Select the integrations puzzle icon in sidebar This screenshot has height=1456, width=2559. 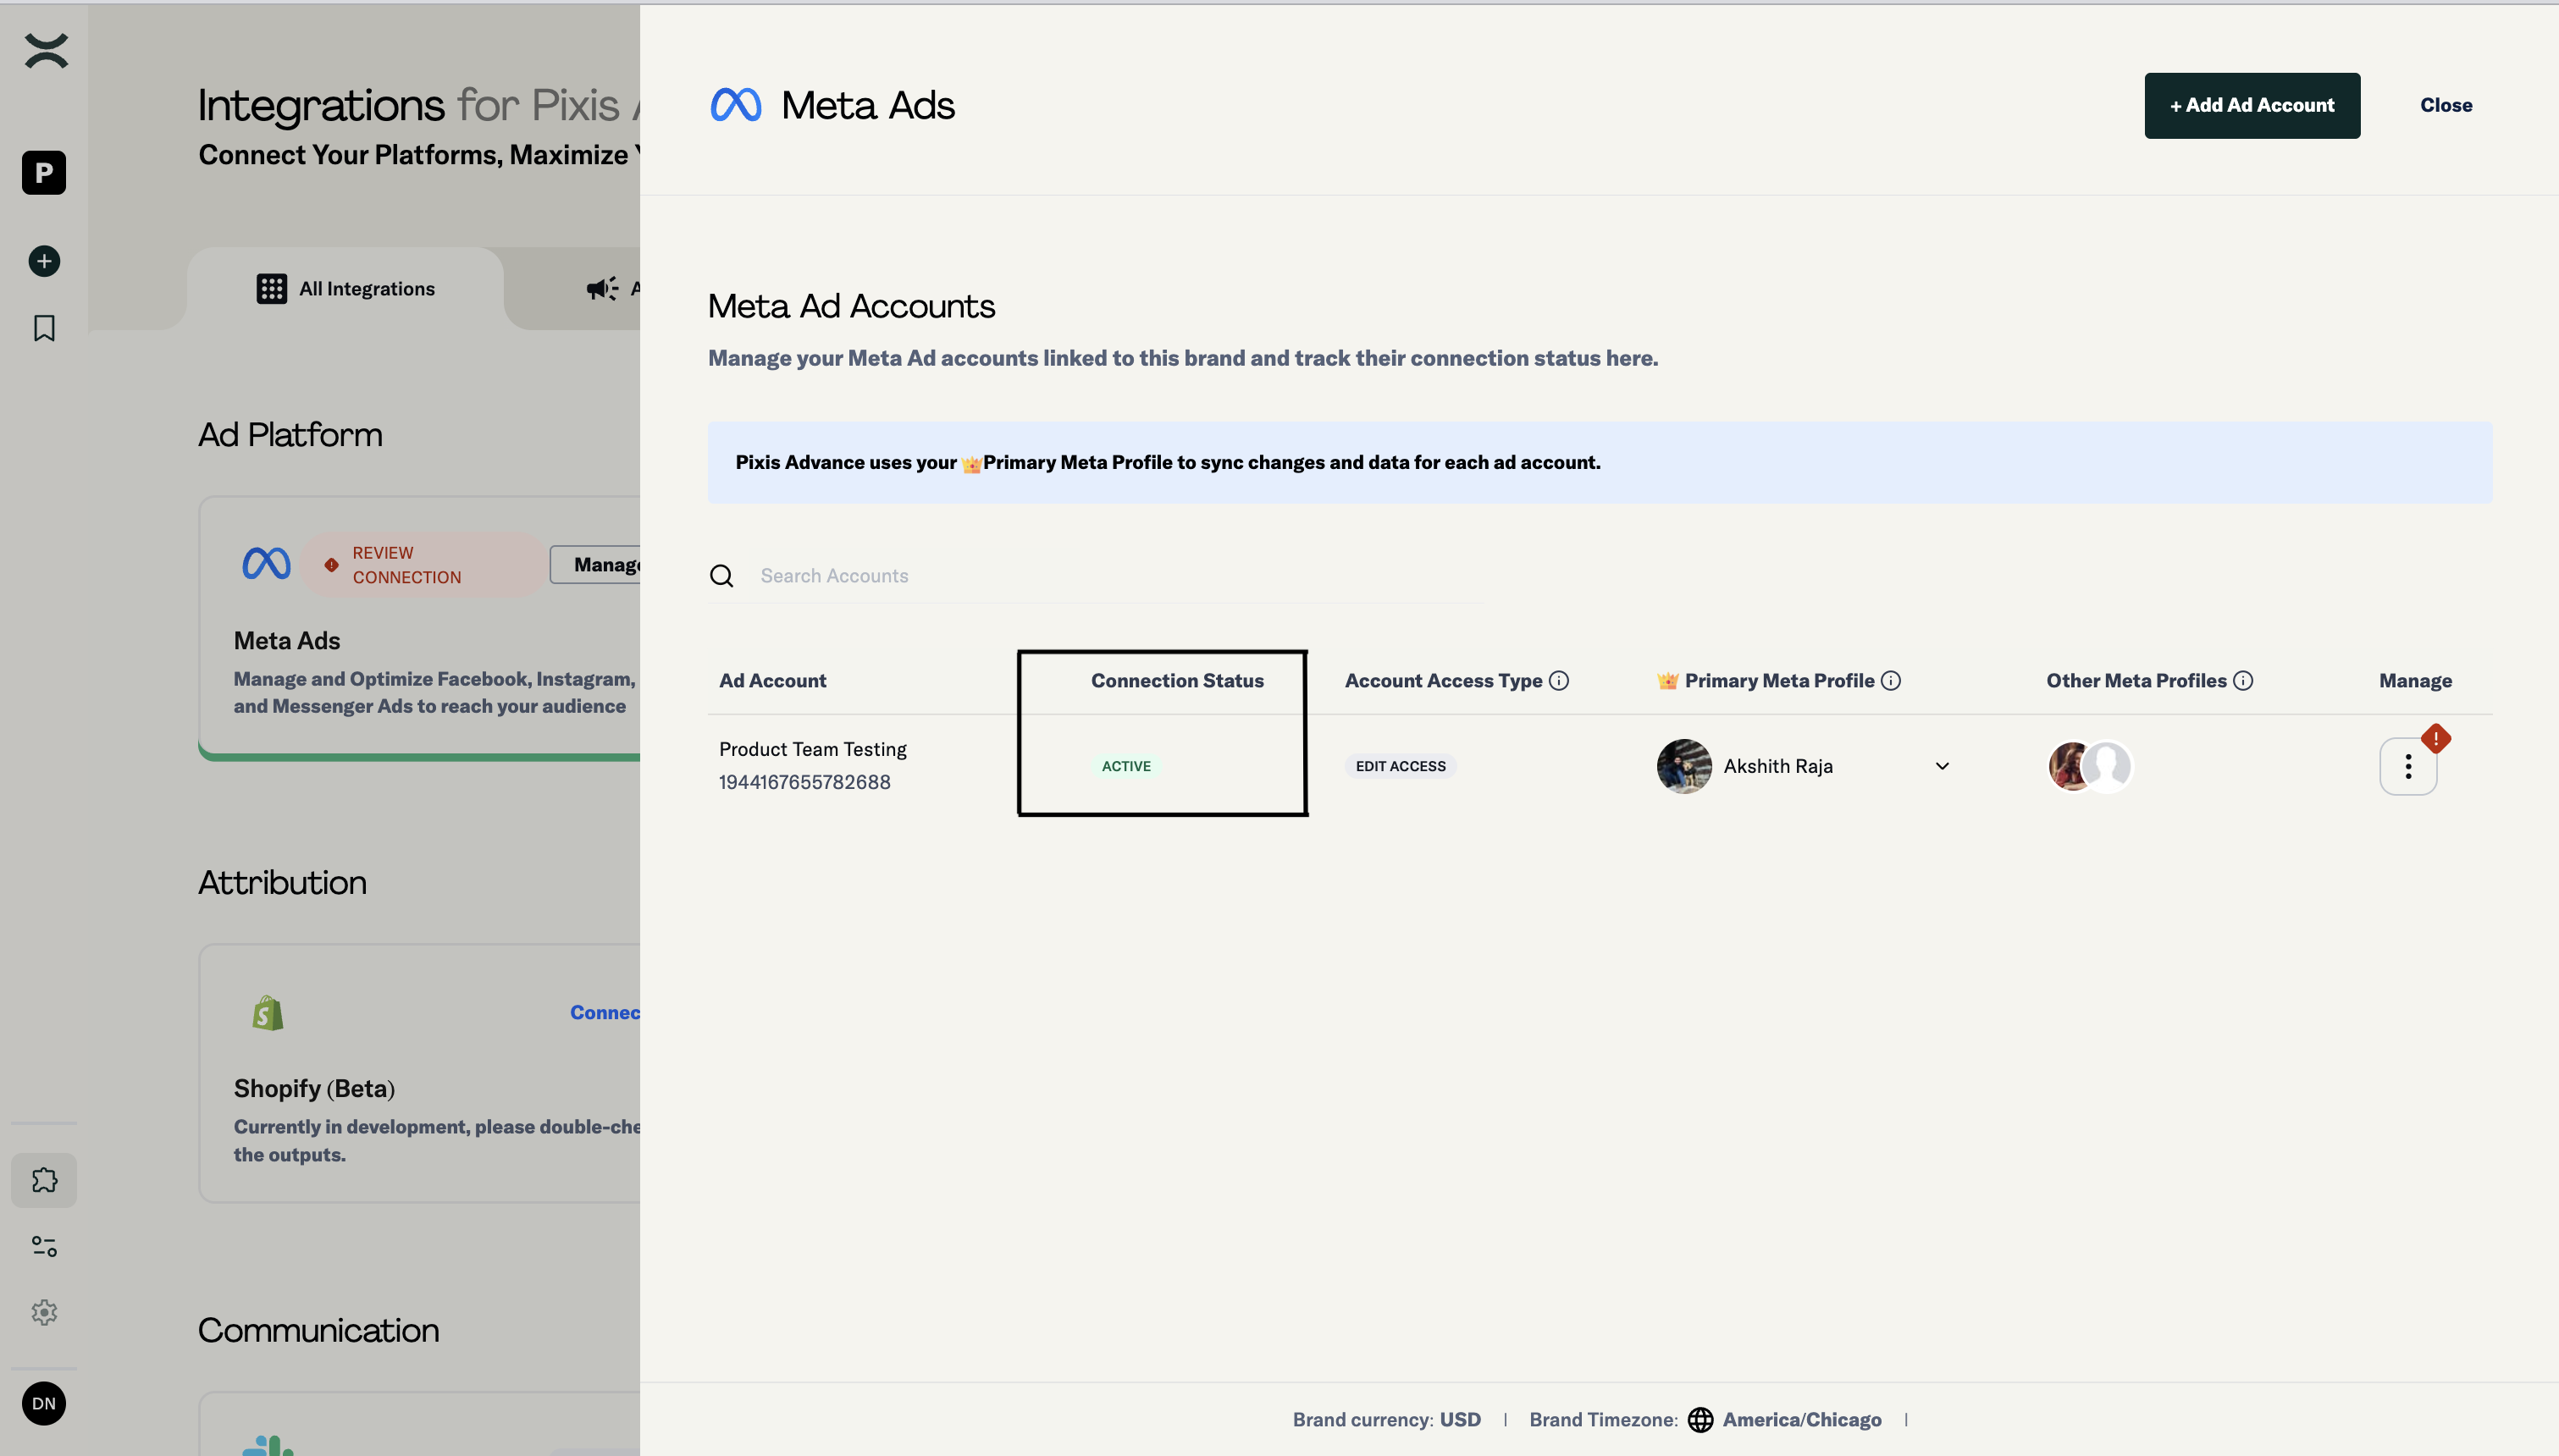44,1180
